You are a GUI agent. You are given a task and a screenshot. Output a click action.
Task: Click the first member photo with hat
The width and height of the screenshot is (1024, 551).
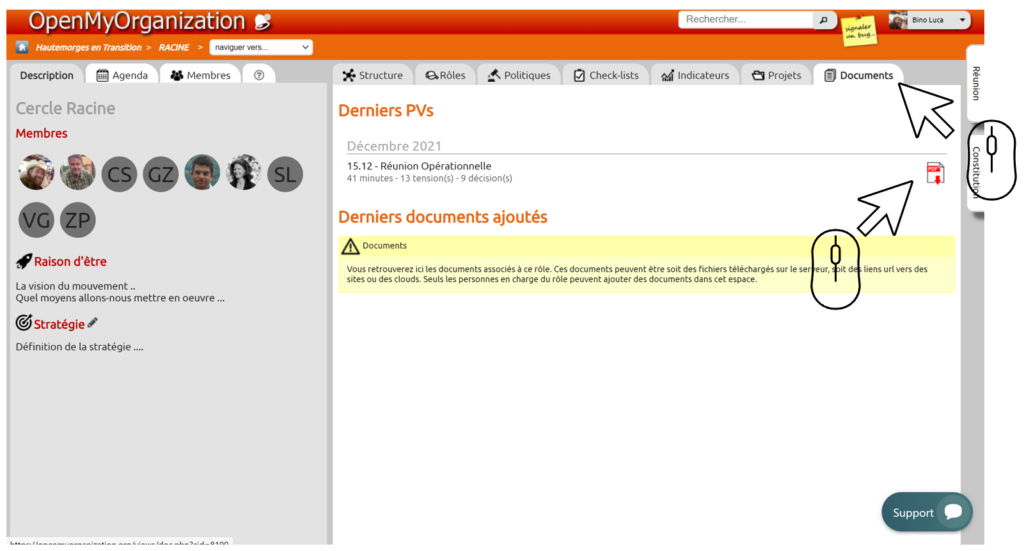pyautogui.click(x=36, y=173)
